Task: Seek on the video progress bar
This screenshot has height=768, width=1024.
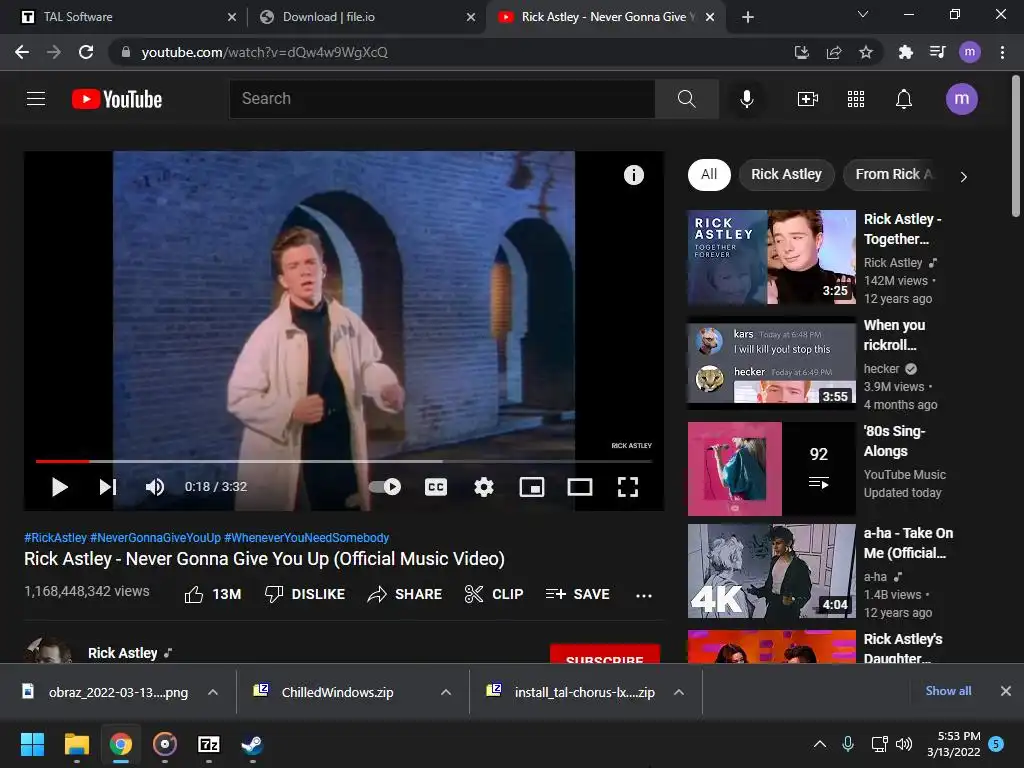Action: [x=344, y=461]
